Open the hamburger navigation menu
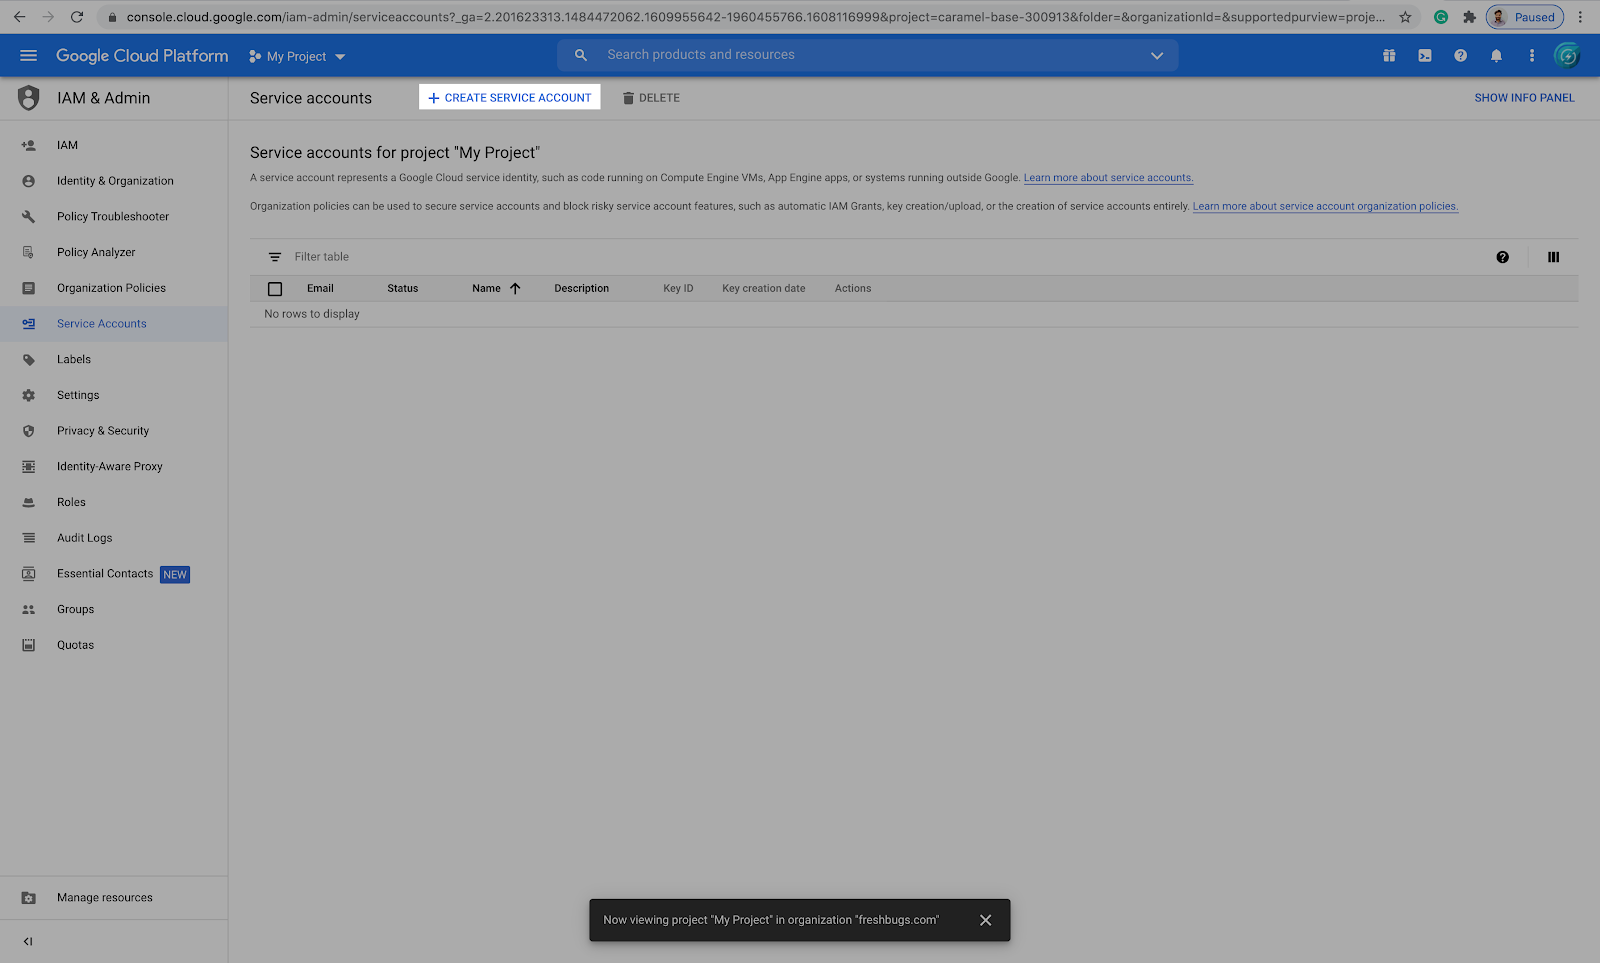1600x963 pixels. point(28,56)
